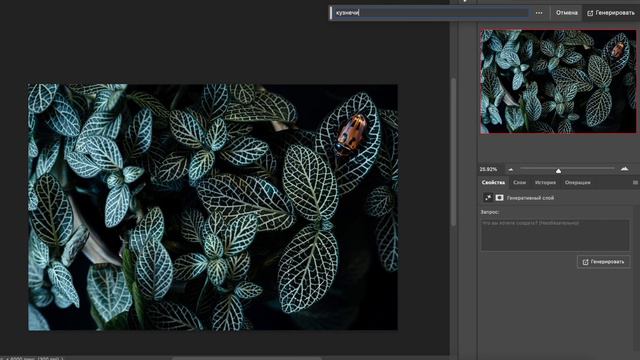Click Генерировать button in Properties panel
Image resolution: width=640 pixels, height=360 pixels.
[603, 262]
